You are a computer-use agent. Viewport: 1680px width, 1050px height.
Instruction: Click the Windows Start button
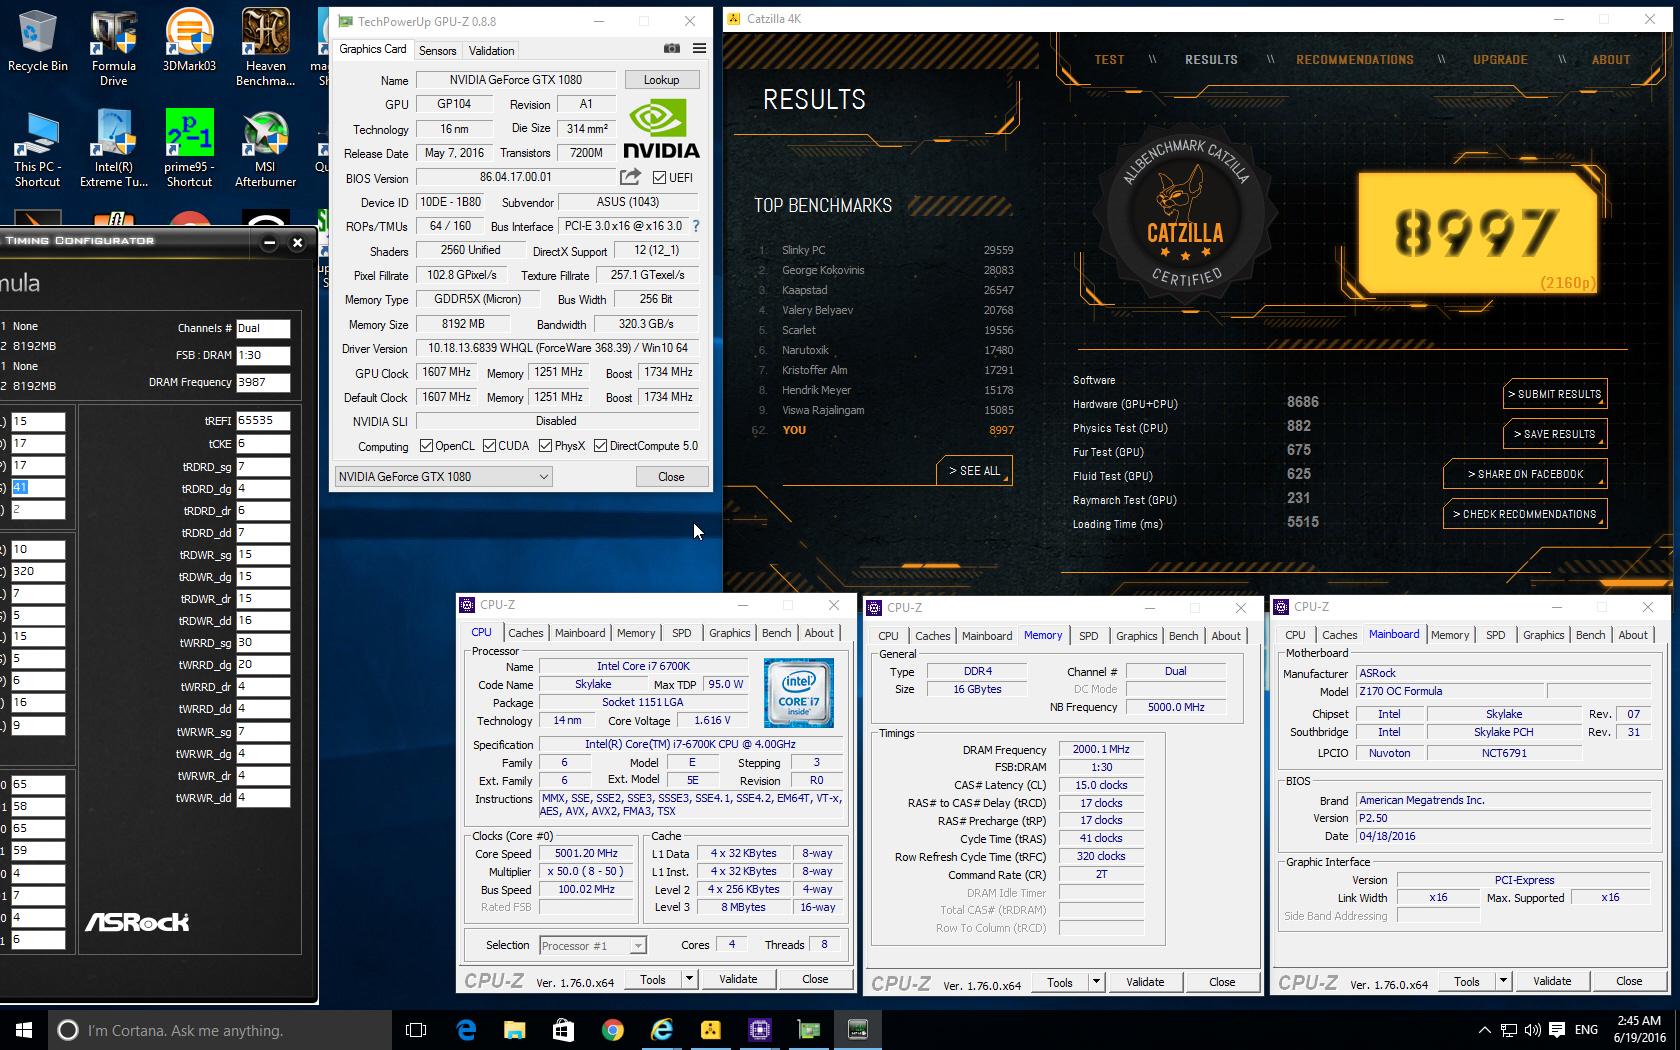pyautogui.click(x=24, y=1030)
